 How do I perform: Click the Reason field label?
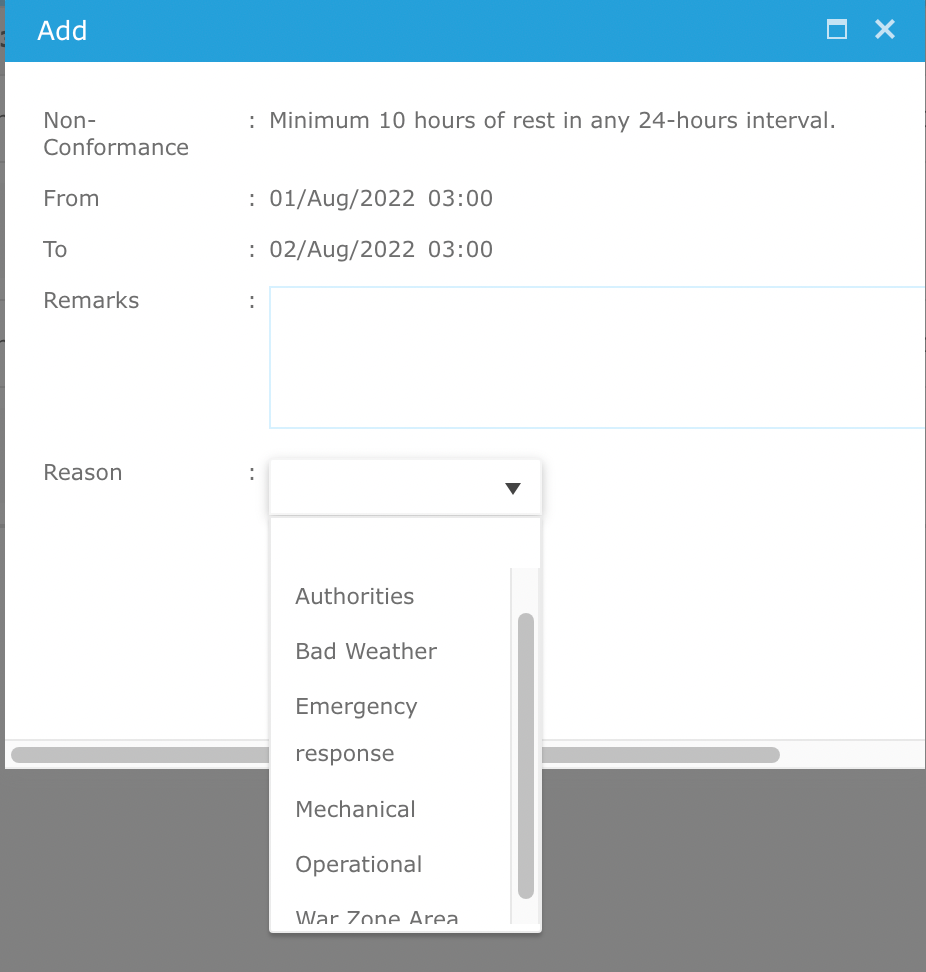[82, 472]
